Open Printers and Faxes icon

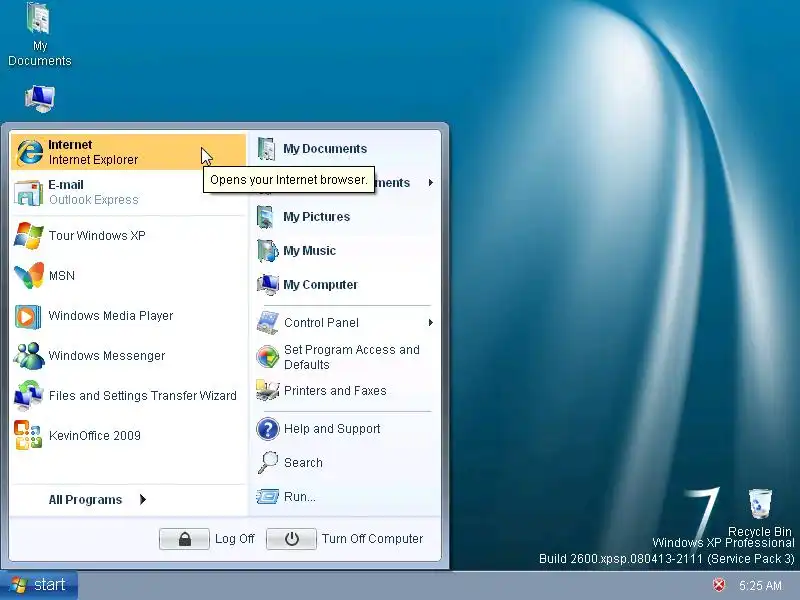[268, 390]
